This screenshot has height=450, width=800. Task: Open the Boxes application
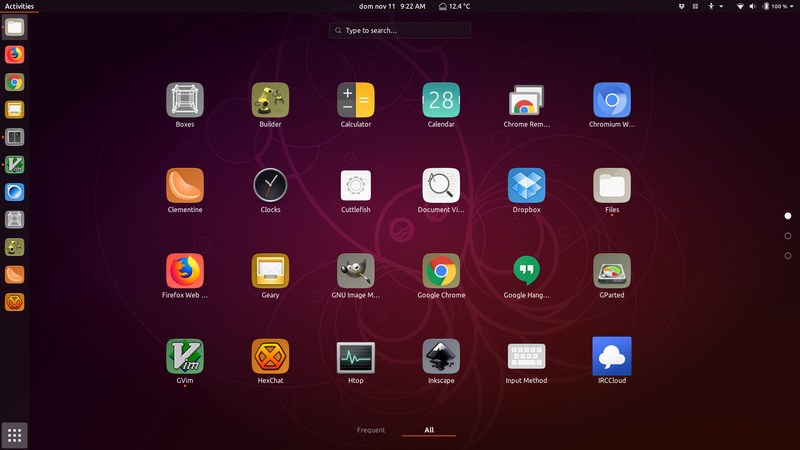(184, 100)
